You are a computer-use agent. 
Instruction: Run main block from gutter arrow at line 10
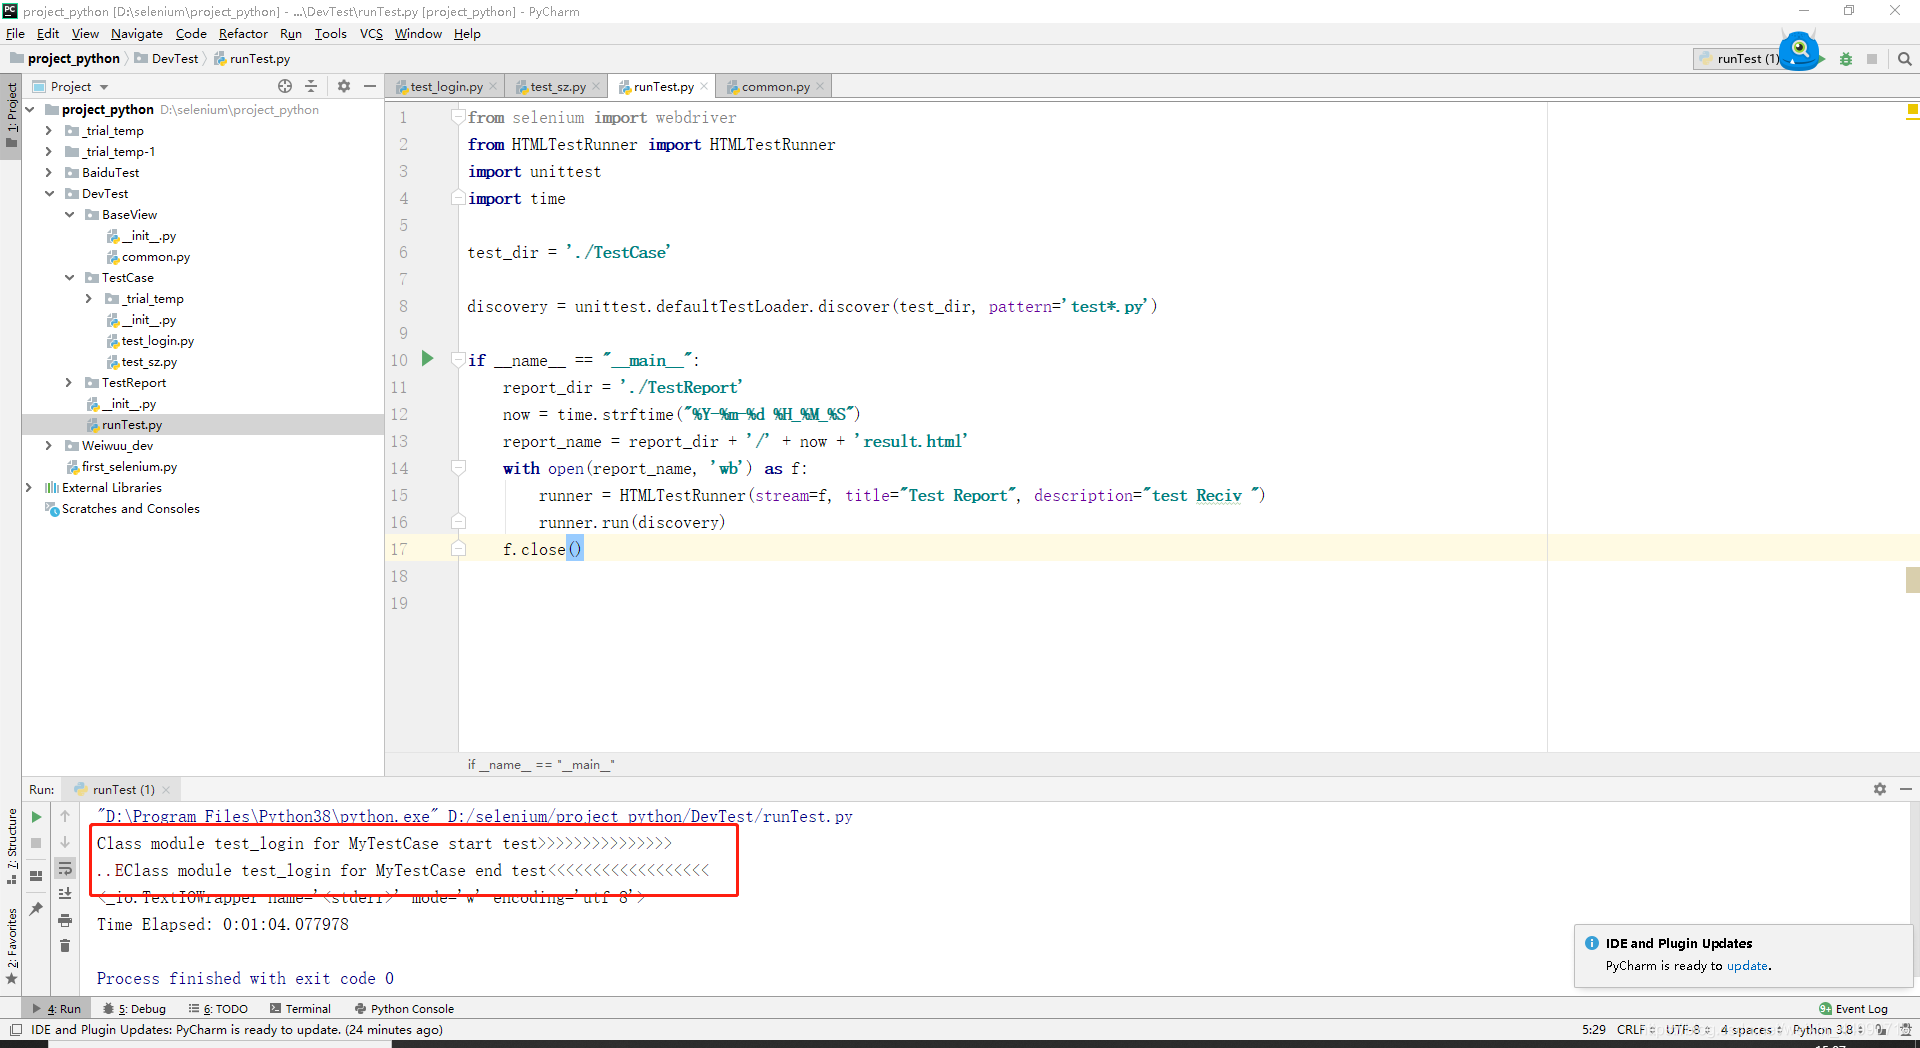pos(428,358)
